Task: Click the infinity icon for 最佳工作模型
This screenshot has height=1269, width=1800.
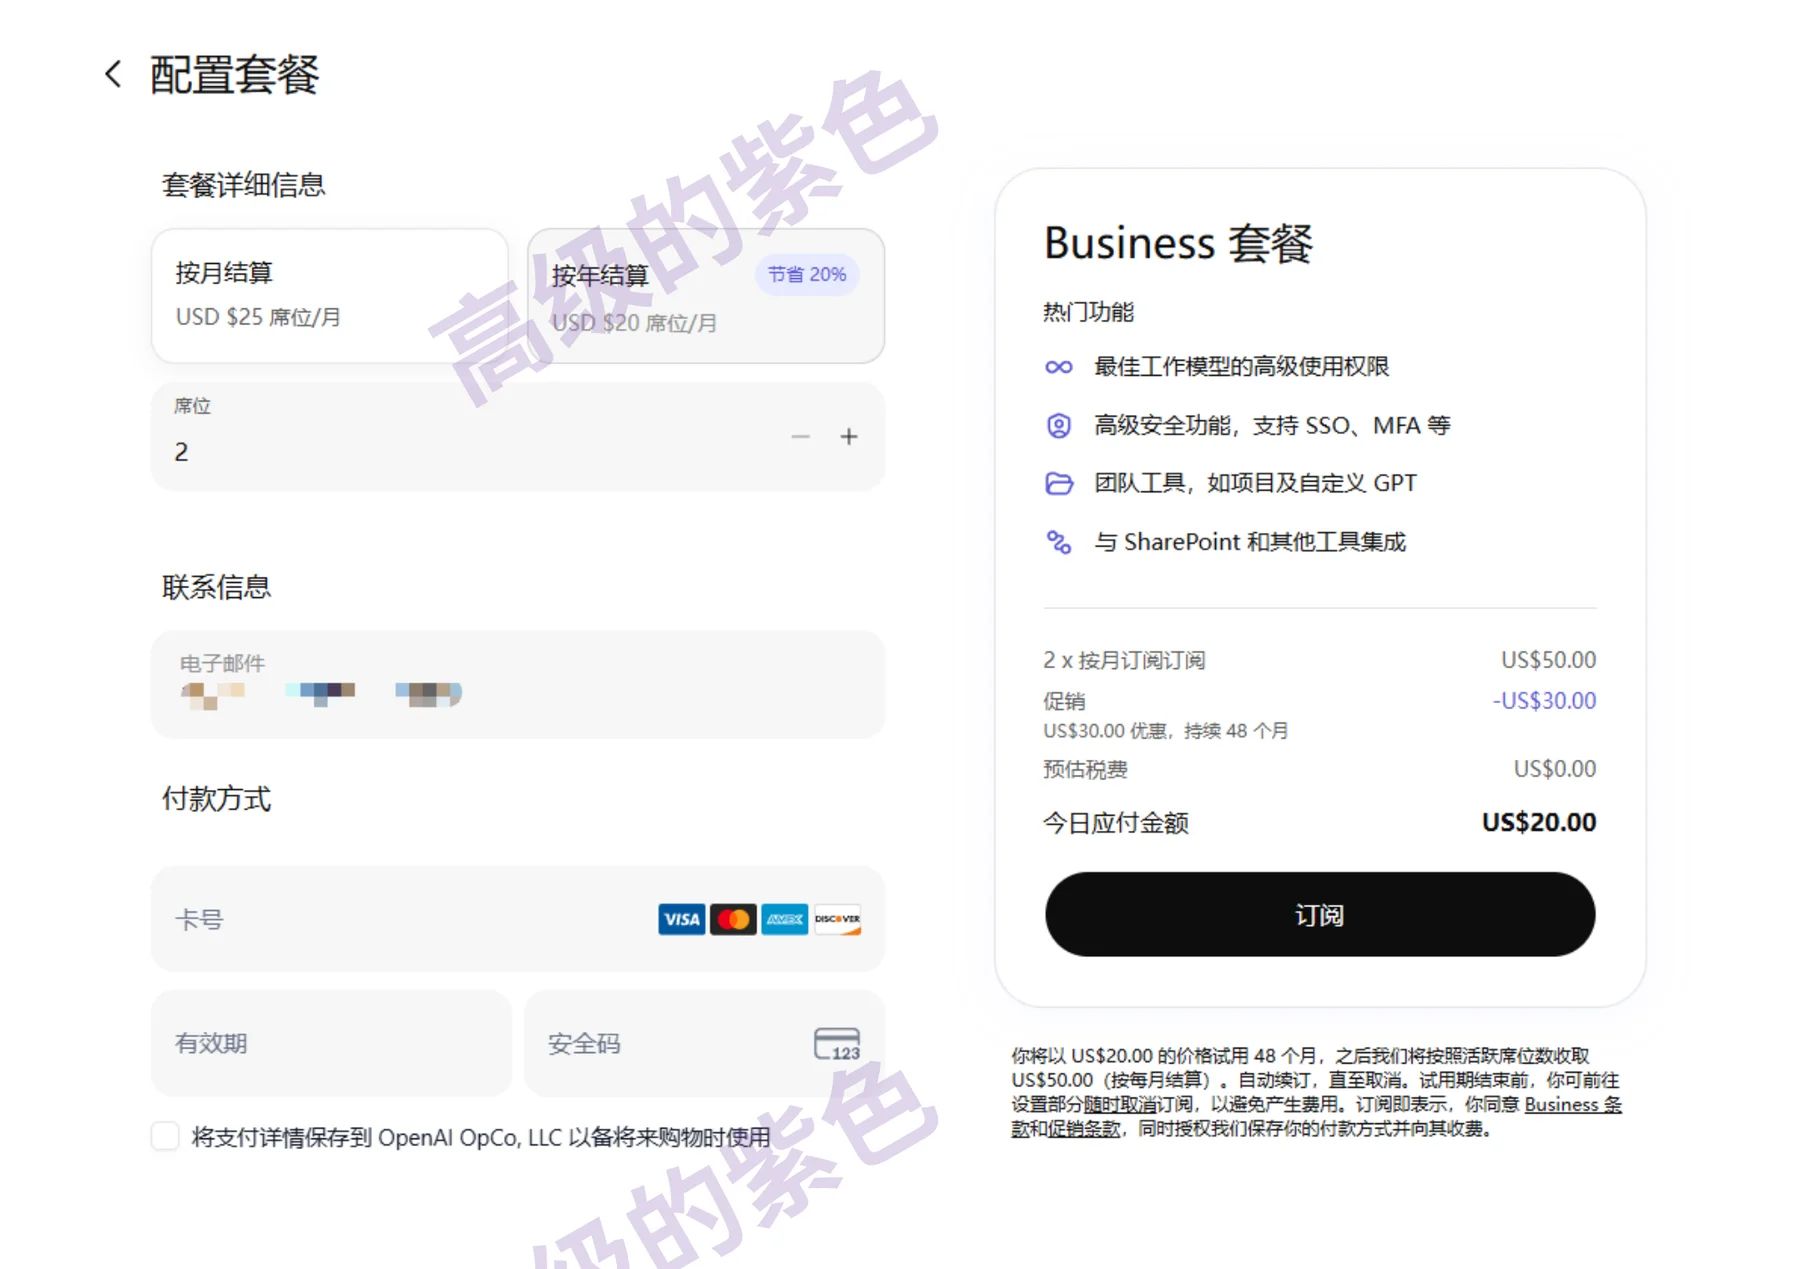Action: click(1059, 367)
